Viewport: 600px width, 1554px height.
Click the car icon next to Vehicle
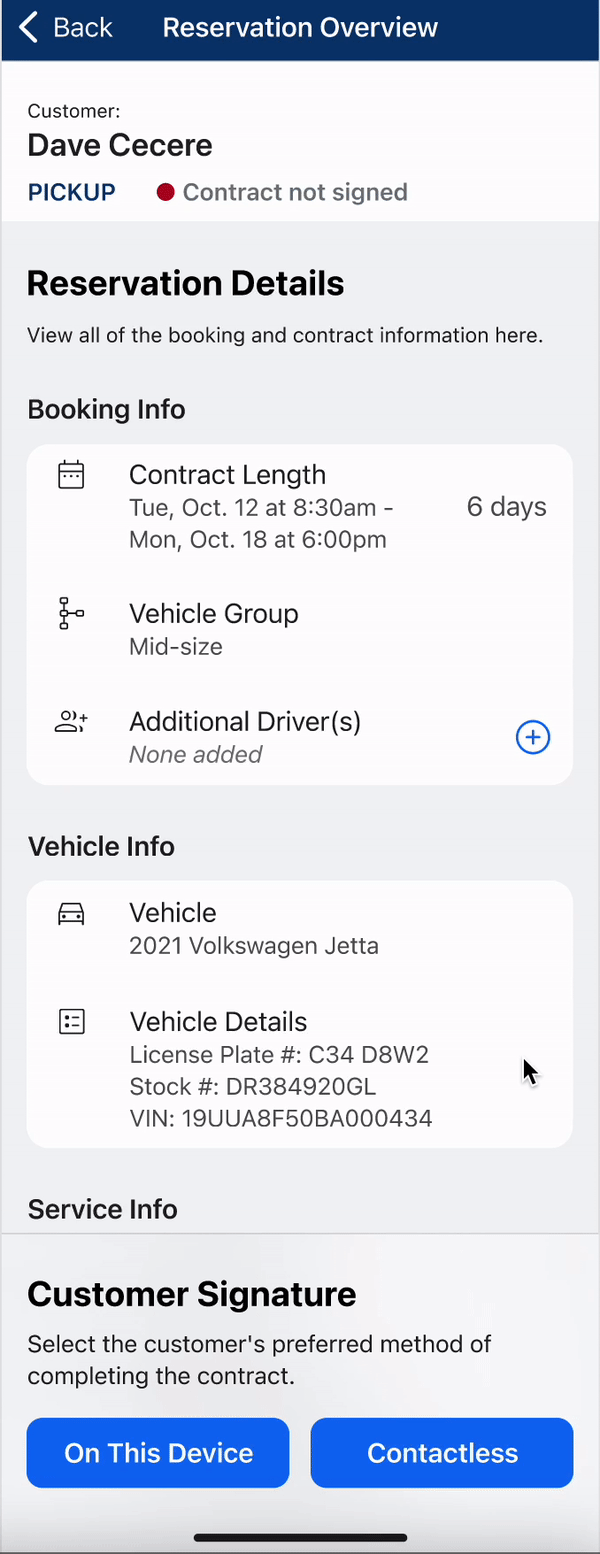tap(71, 913)
